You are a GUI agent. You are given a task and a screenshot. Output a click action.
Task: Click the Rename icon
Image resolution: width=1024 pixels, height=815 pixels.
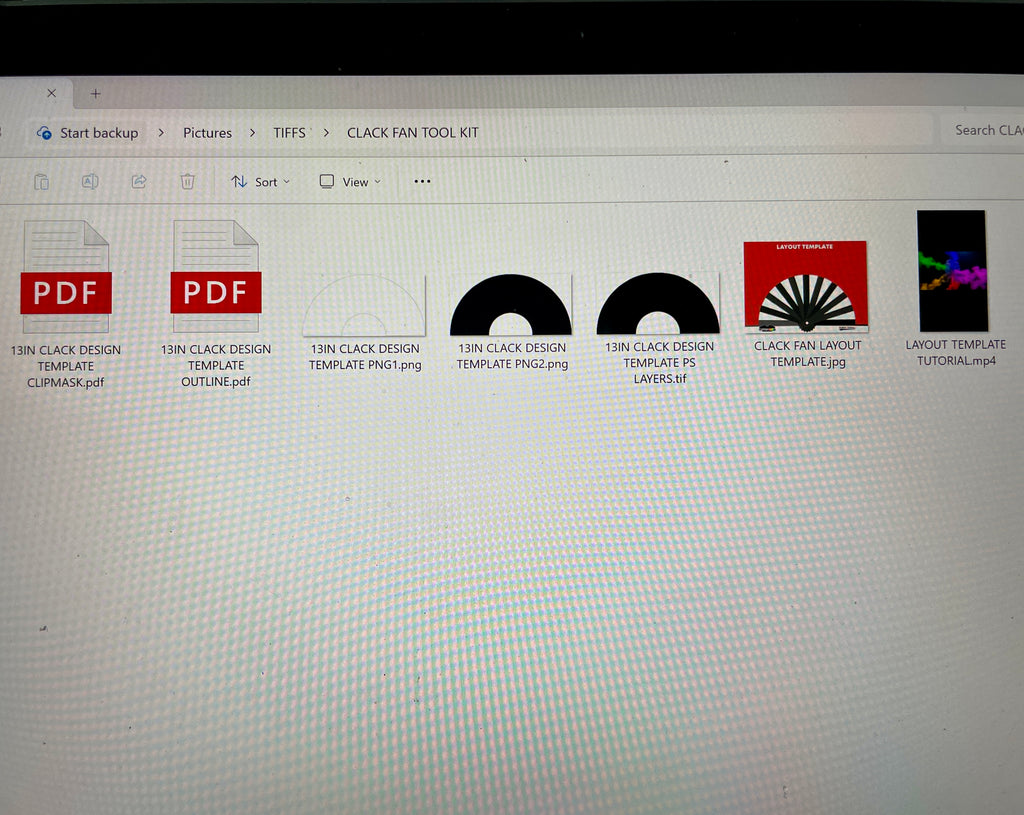90,181
